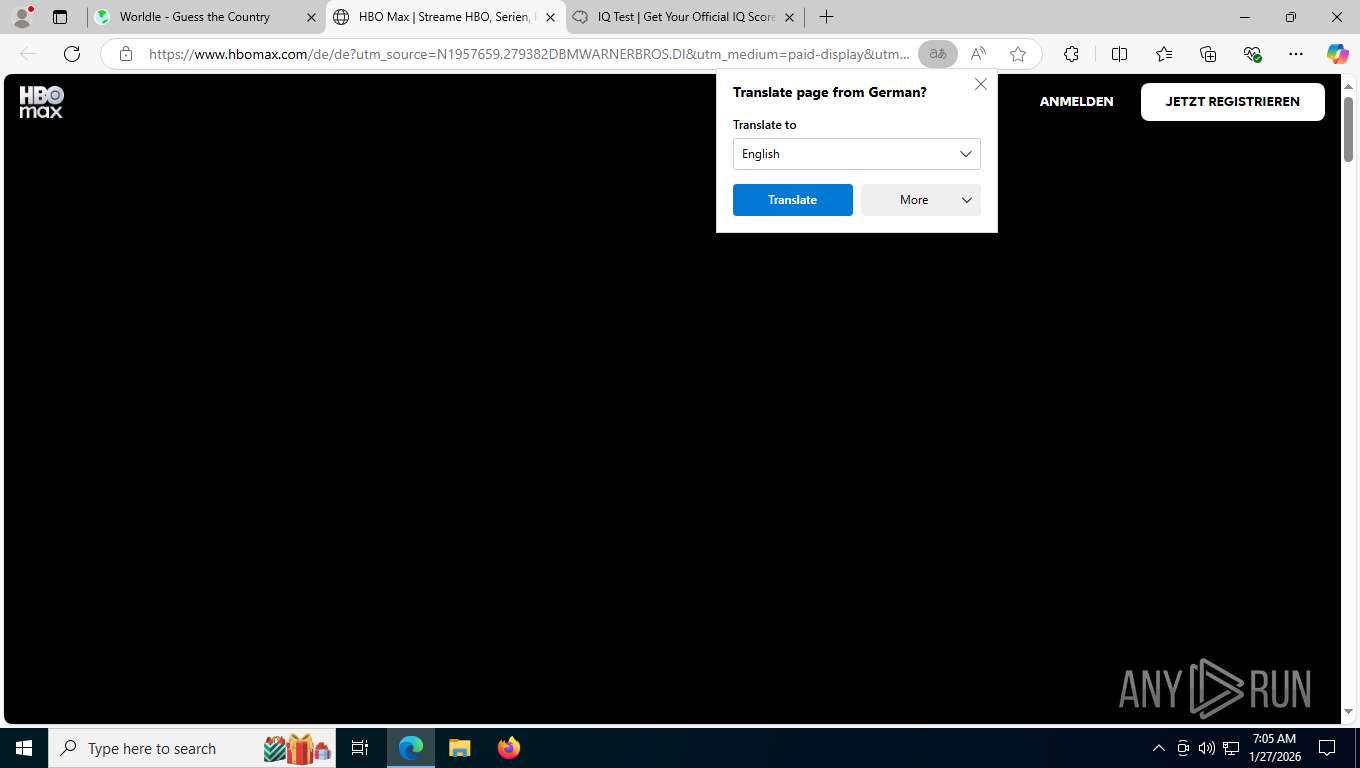Image resolution: width=1360 pixels, height=768 pixels.
Task: Open Read Aloud from address bar
Action: click(978, 54)
